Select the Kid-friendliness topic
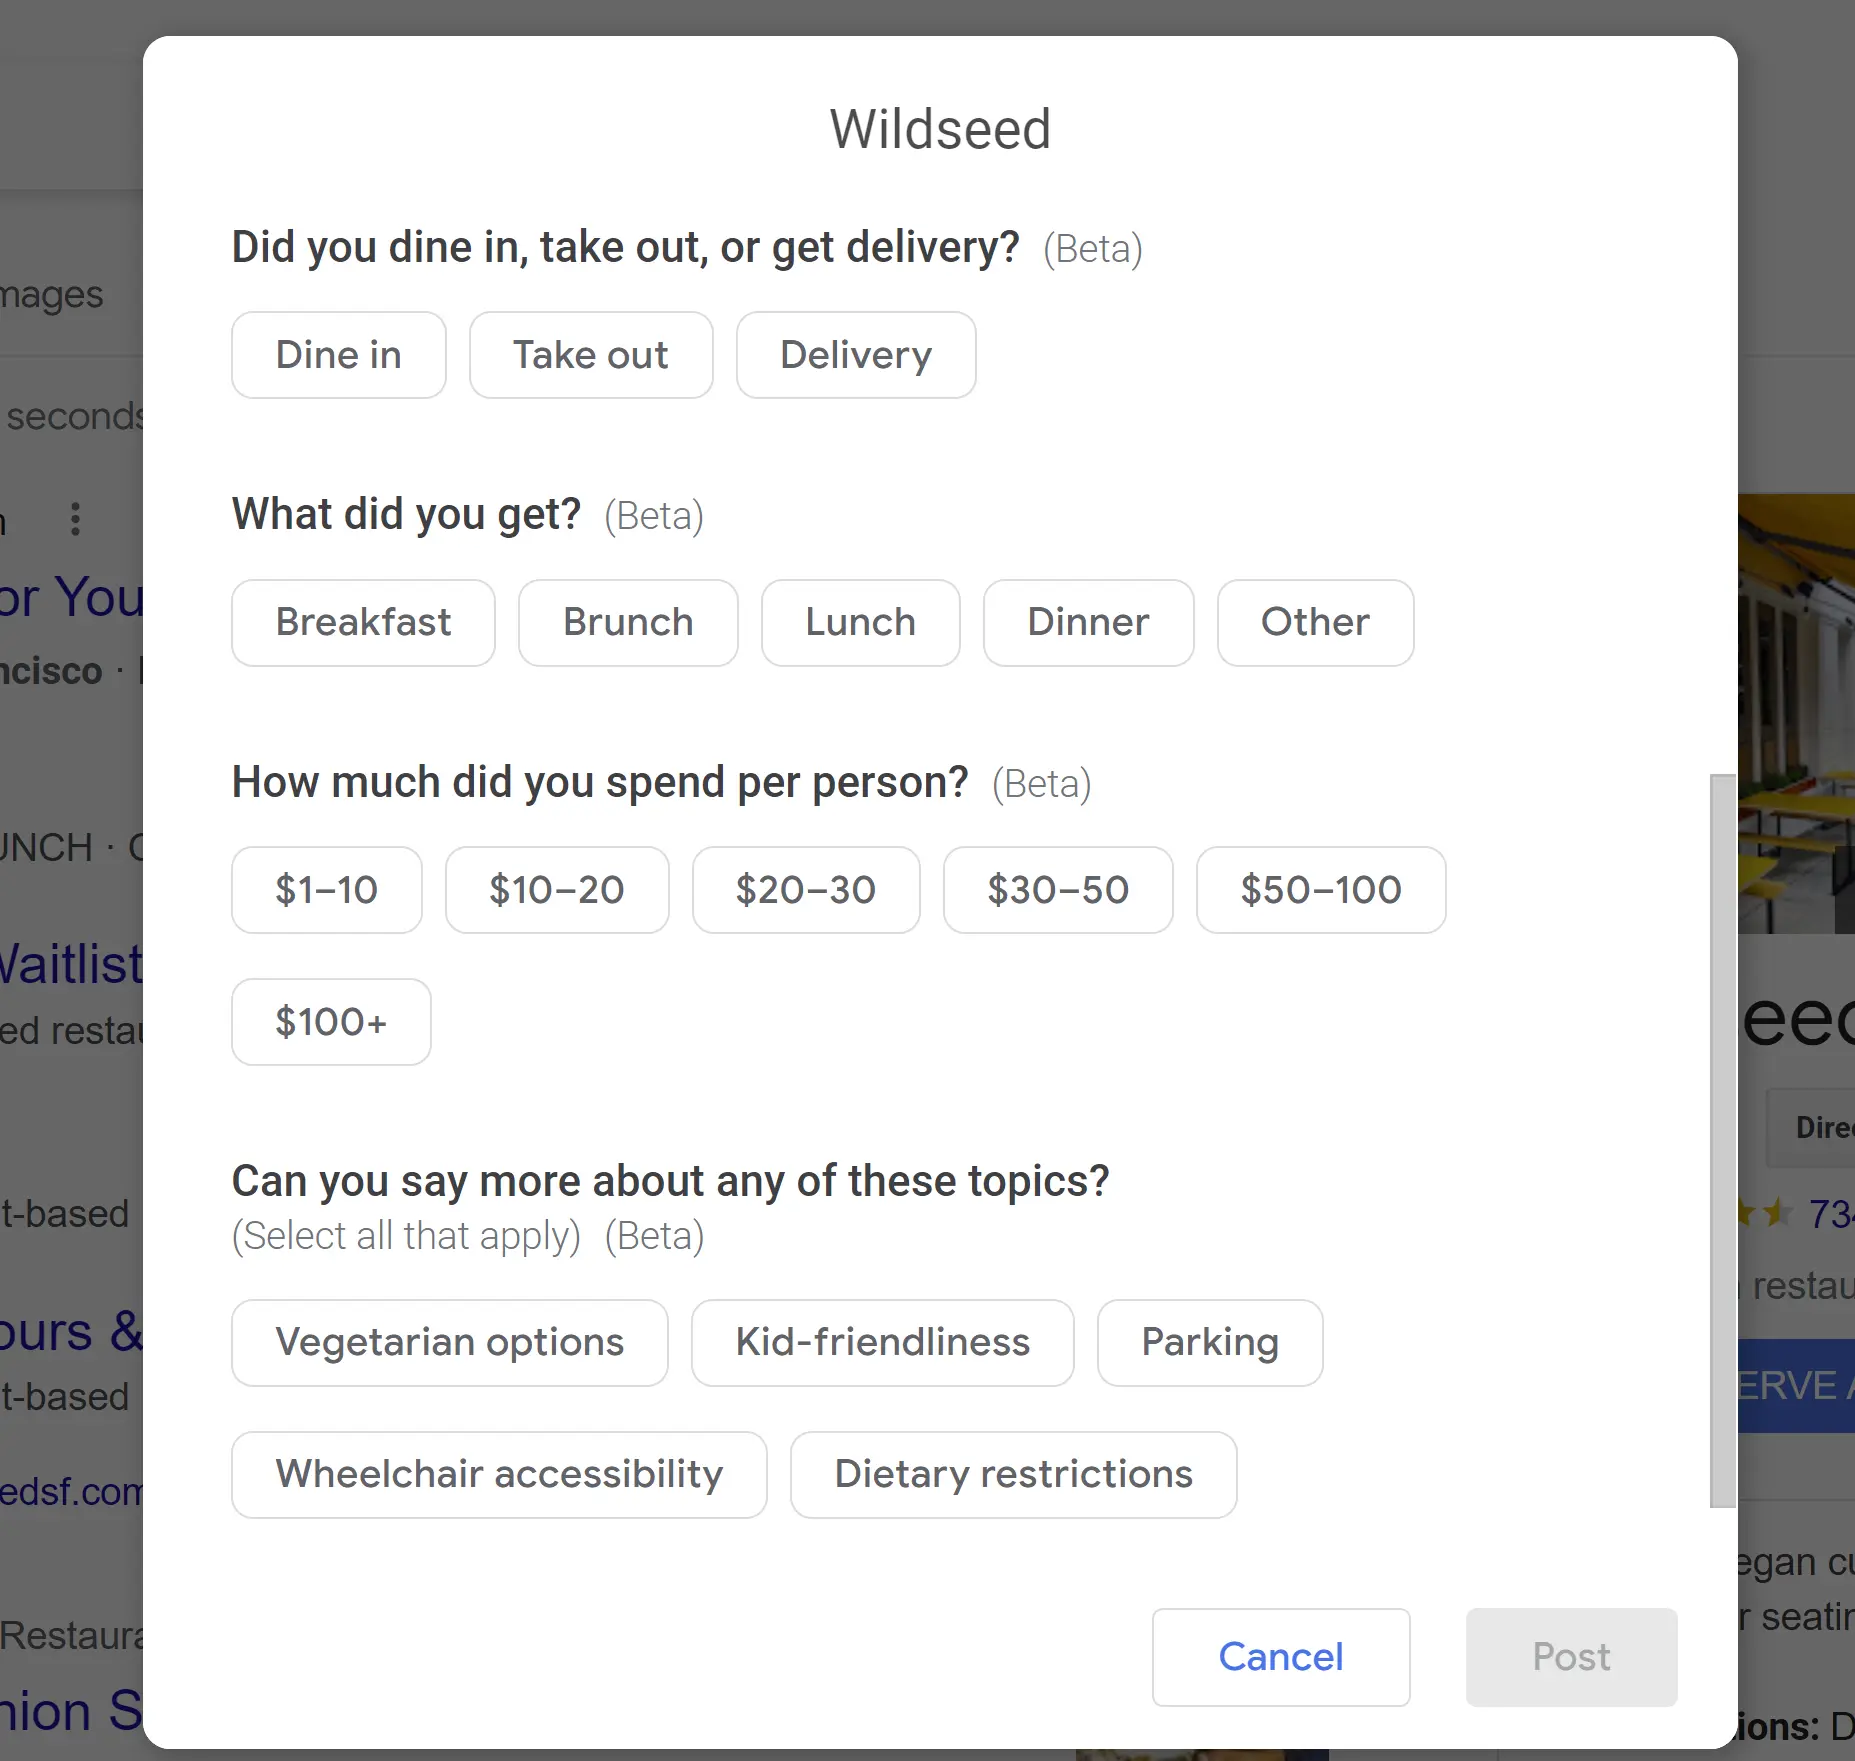This screenshot has width=1855, height=1761. pos(882,1342)
